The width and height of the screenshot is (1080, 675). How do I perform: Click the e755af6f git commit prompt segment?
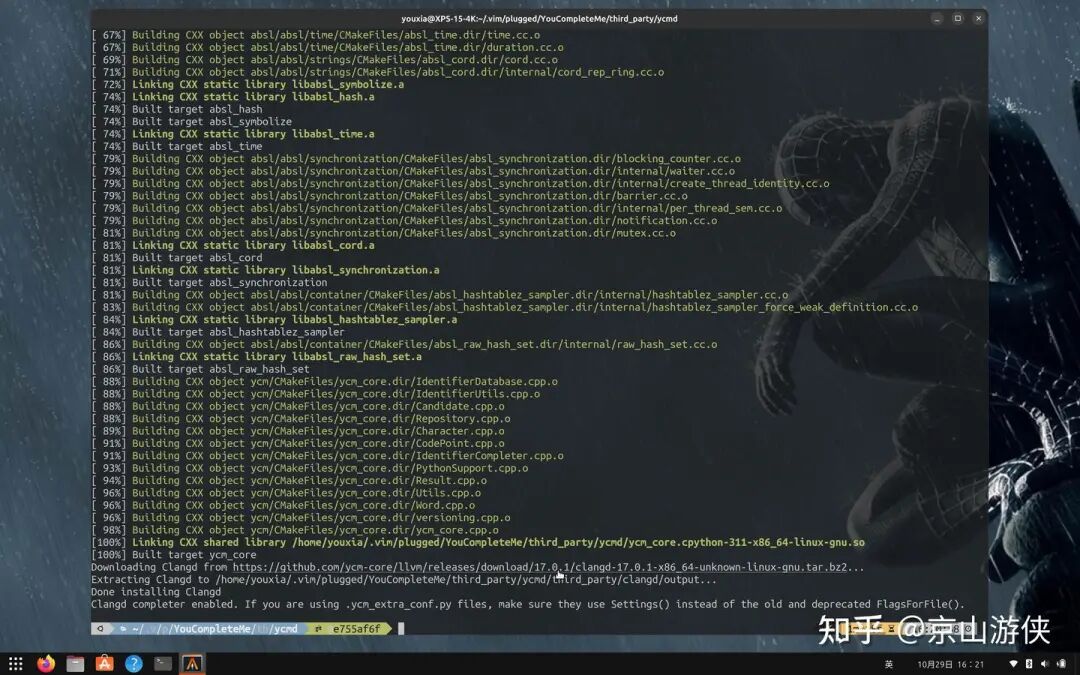[x=351, y=629]
